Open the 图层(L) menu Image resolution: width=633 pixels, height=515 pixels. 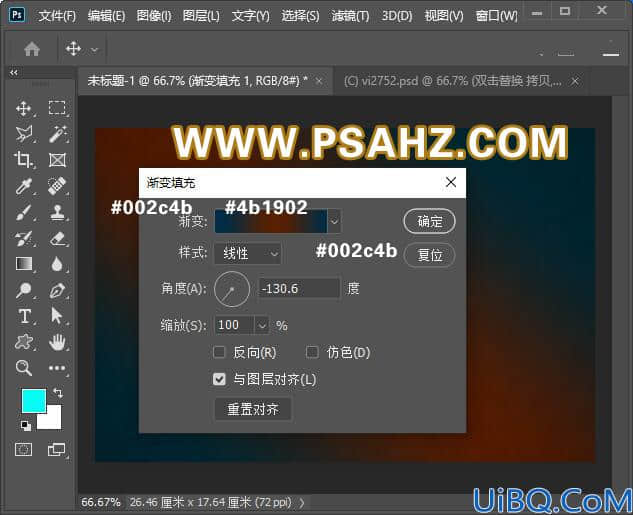click(x=201, y=16)
